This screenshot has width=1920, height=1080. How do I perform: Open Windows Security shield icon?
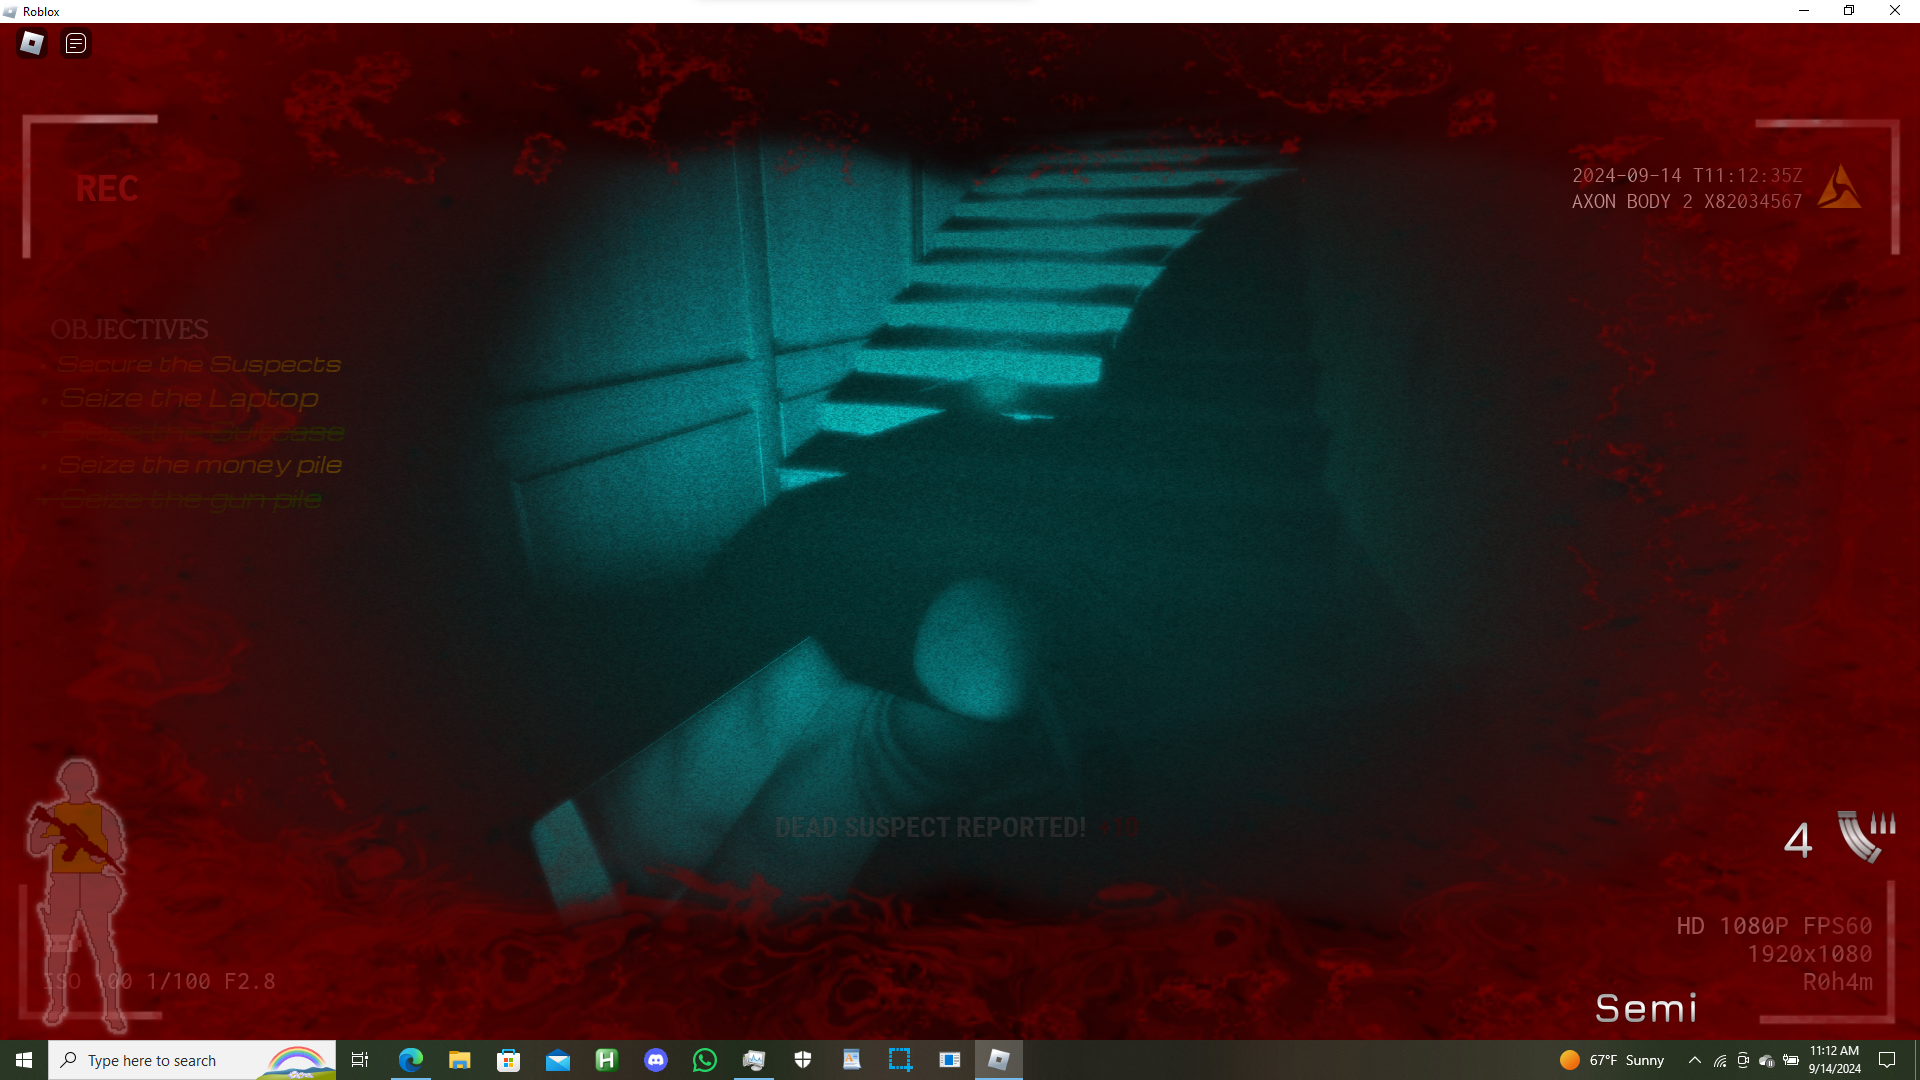click(803, 1060)
